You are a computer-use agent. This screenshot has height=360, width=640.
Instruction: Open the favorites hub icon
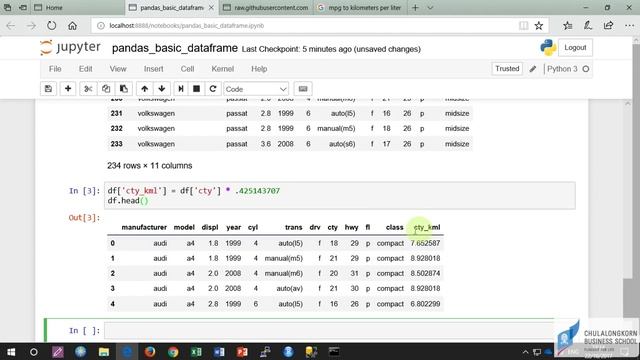(x=567, y=26)
